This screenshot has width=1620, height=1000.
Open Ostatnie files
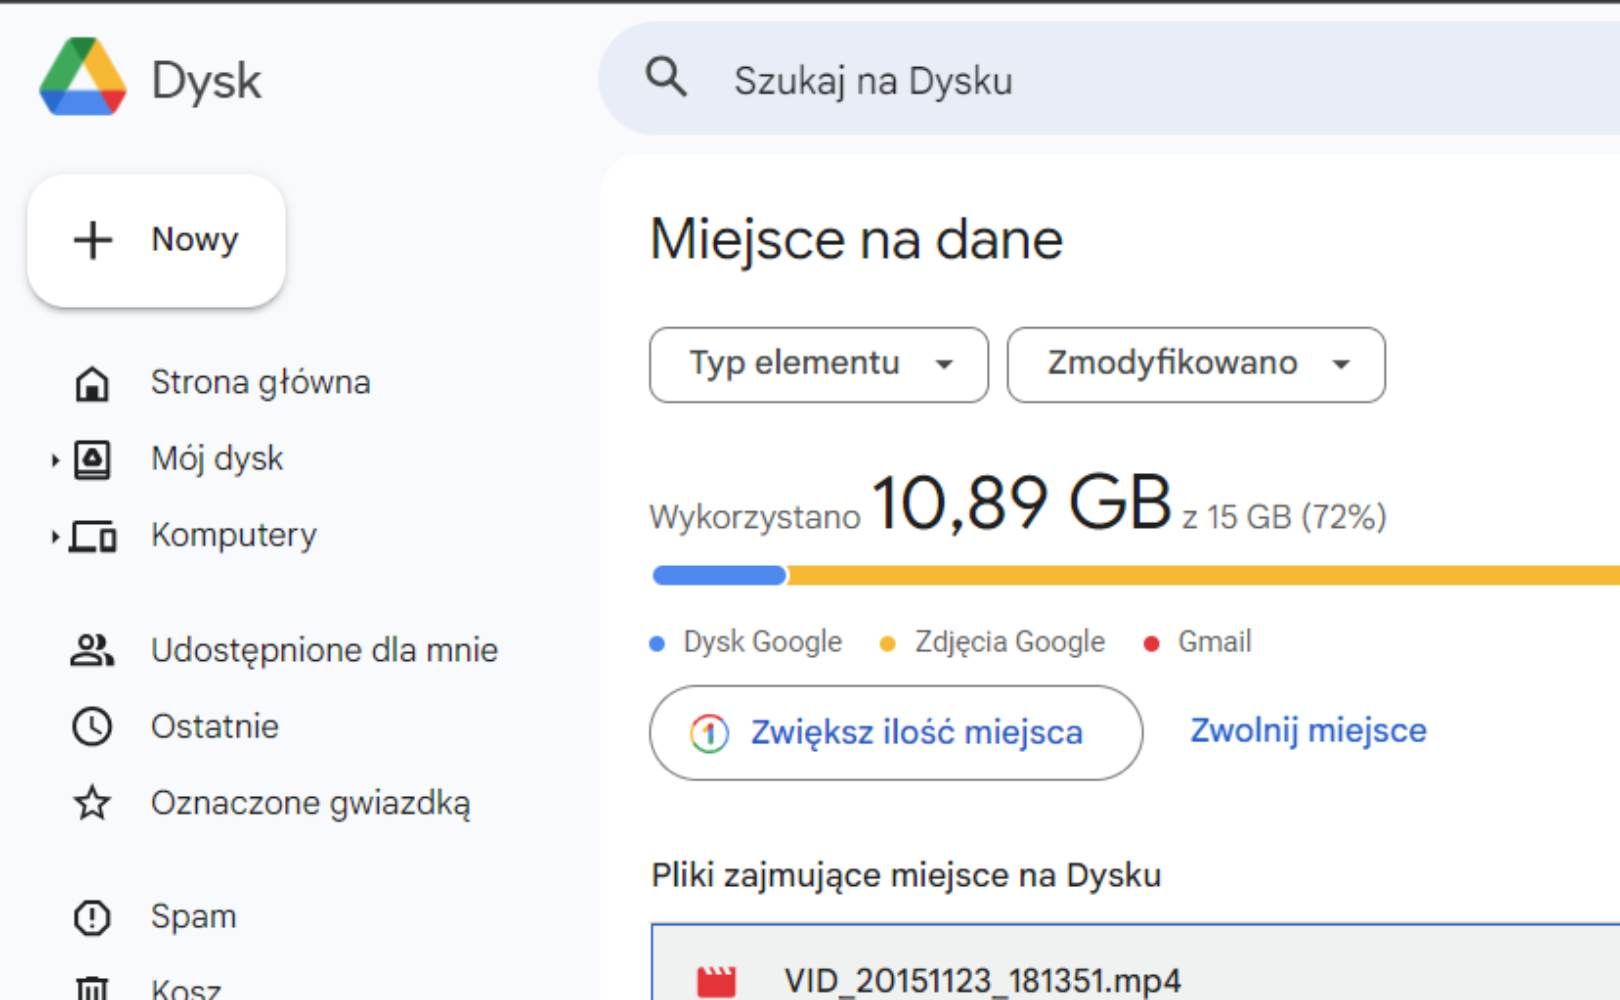pyautogui.click(x=215, y=726)
